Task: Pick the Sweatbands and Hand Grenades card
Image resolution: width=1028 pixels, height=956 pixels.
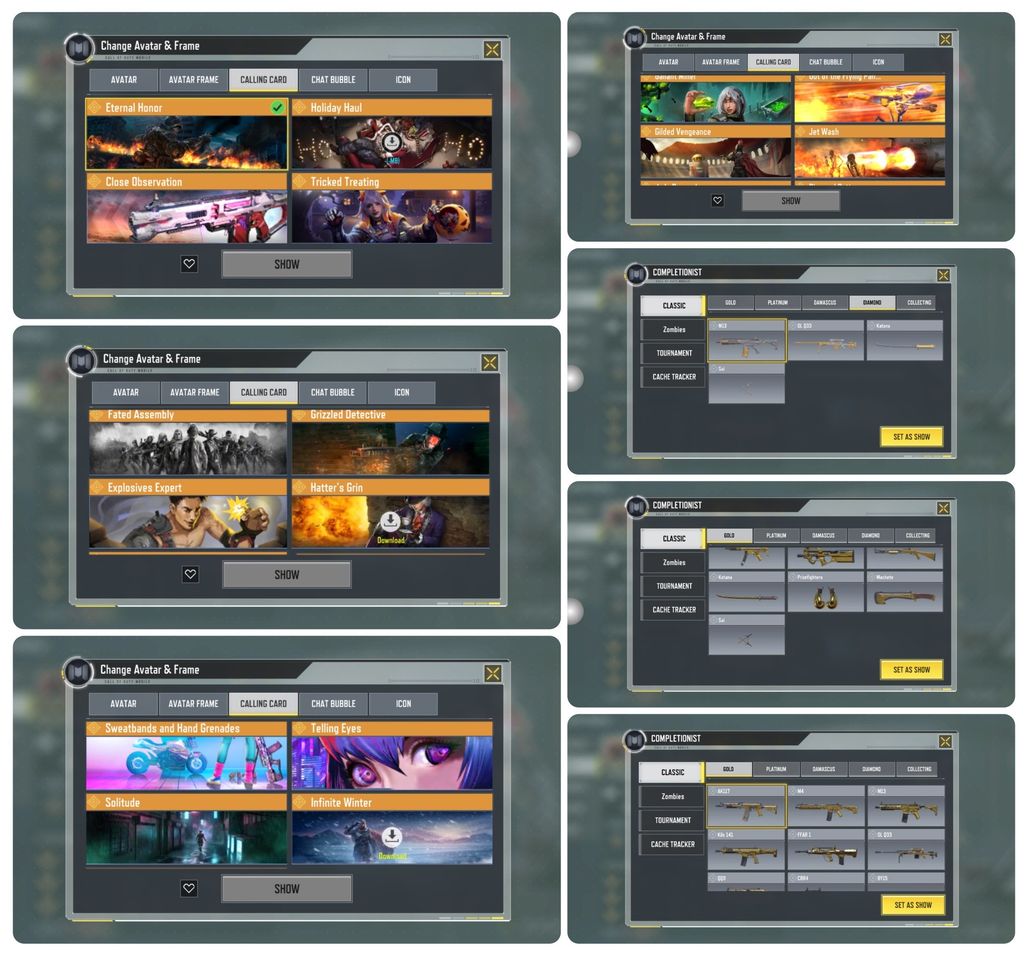Action: click(x=187, y=755)
